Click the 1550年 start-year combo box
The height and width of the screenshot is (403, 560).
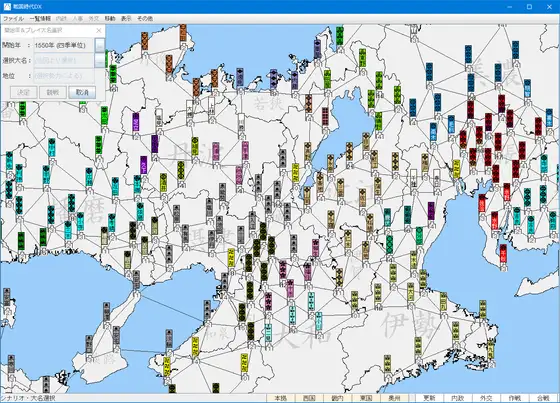64,45
